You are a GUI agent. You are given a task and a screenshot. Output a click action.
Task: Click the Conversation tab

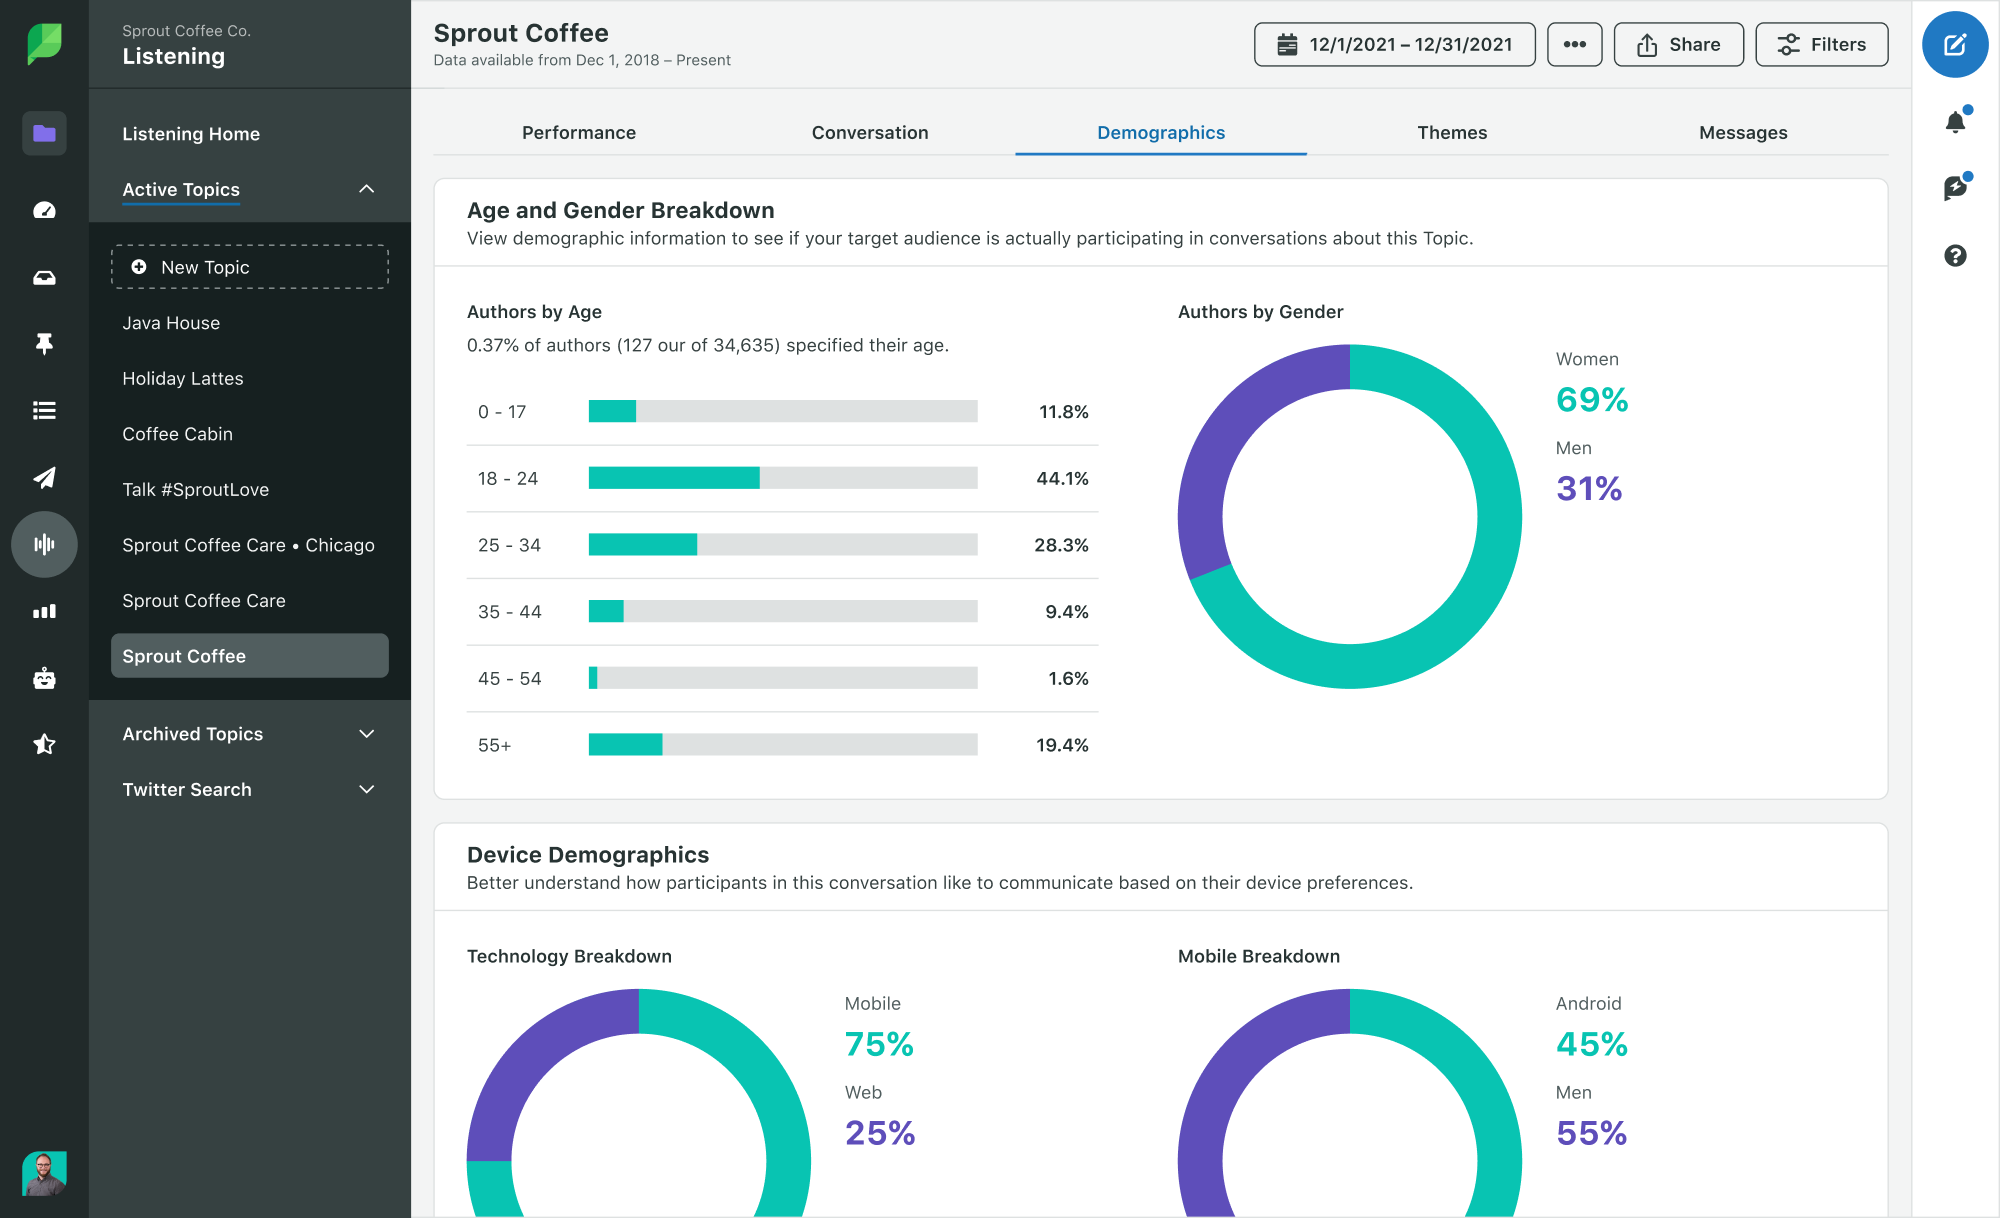(x=869, y=133)
